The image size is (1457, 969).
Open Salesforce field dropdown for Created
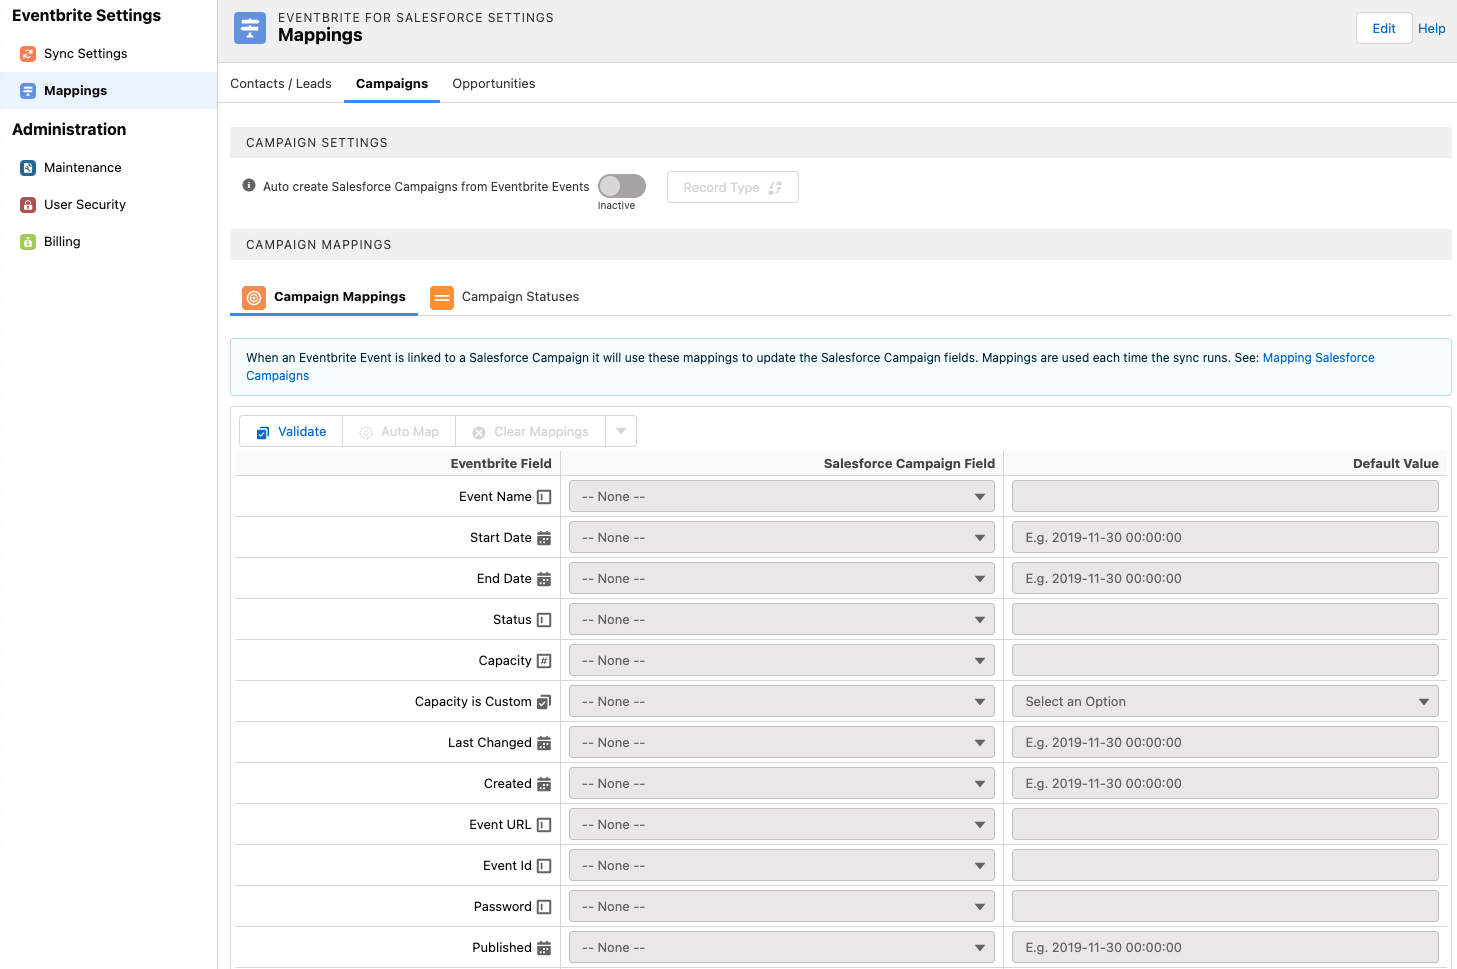[x=782, y=784]
